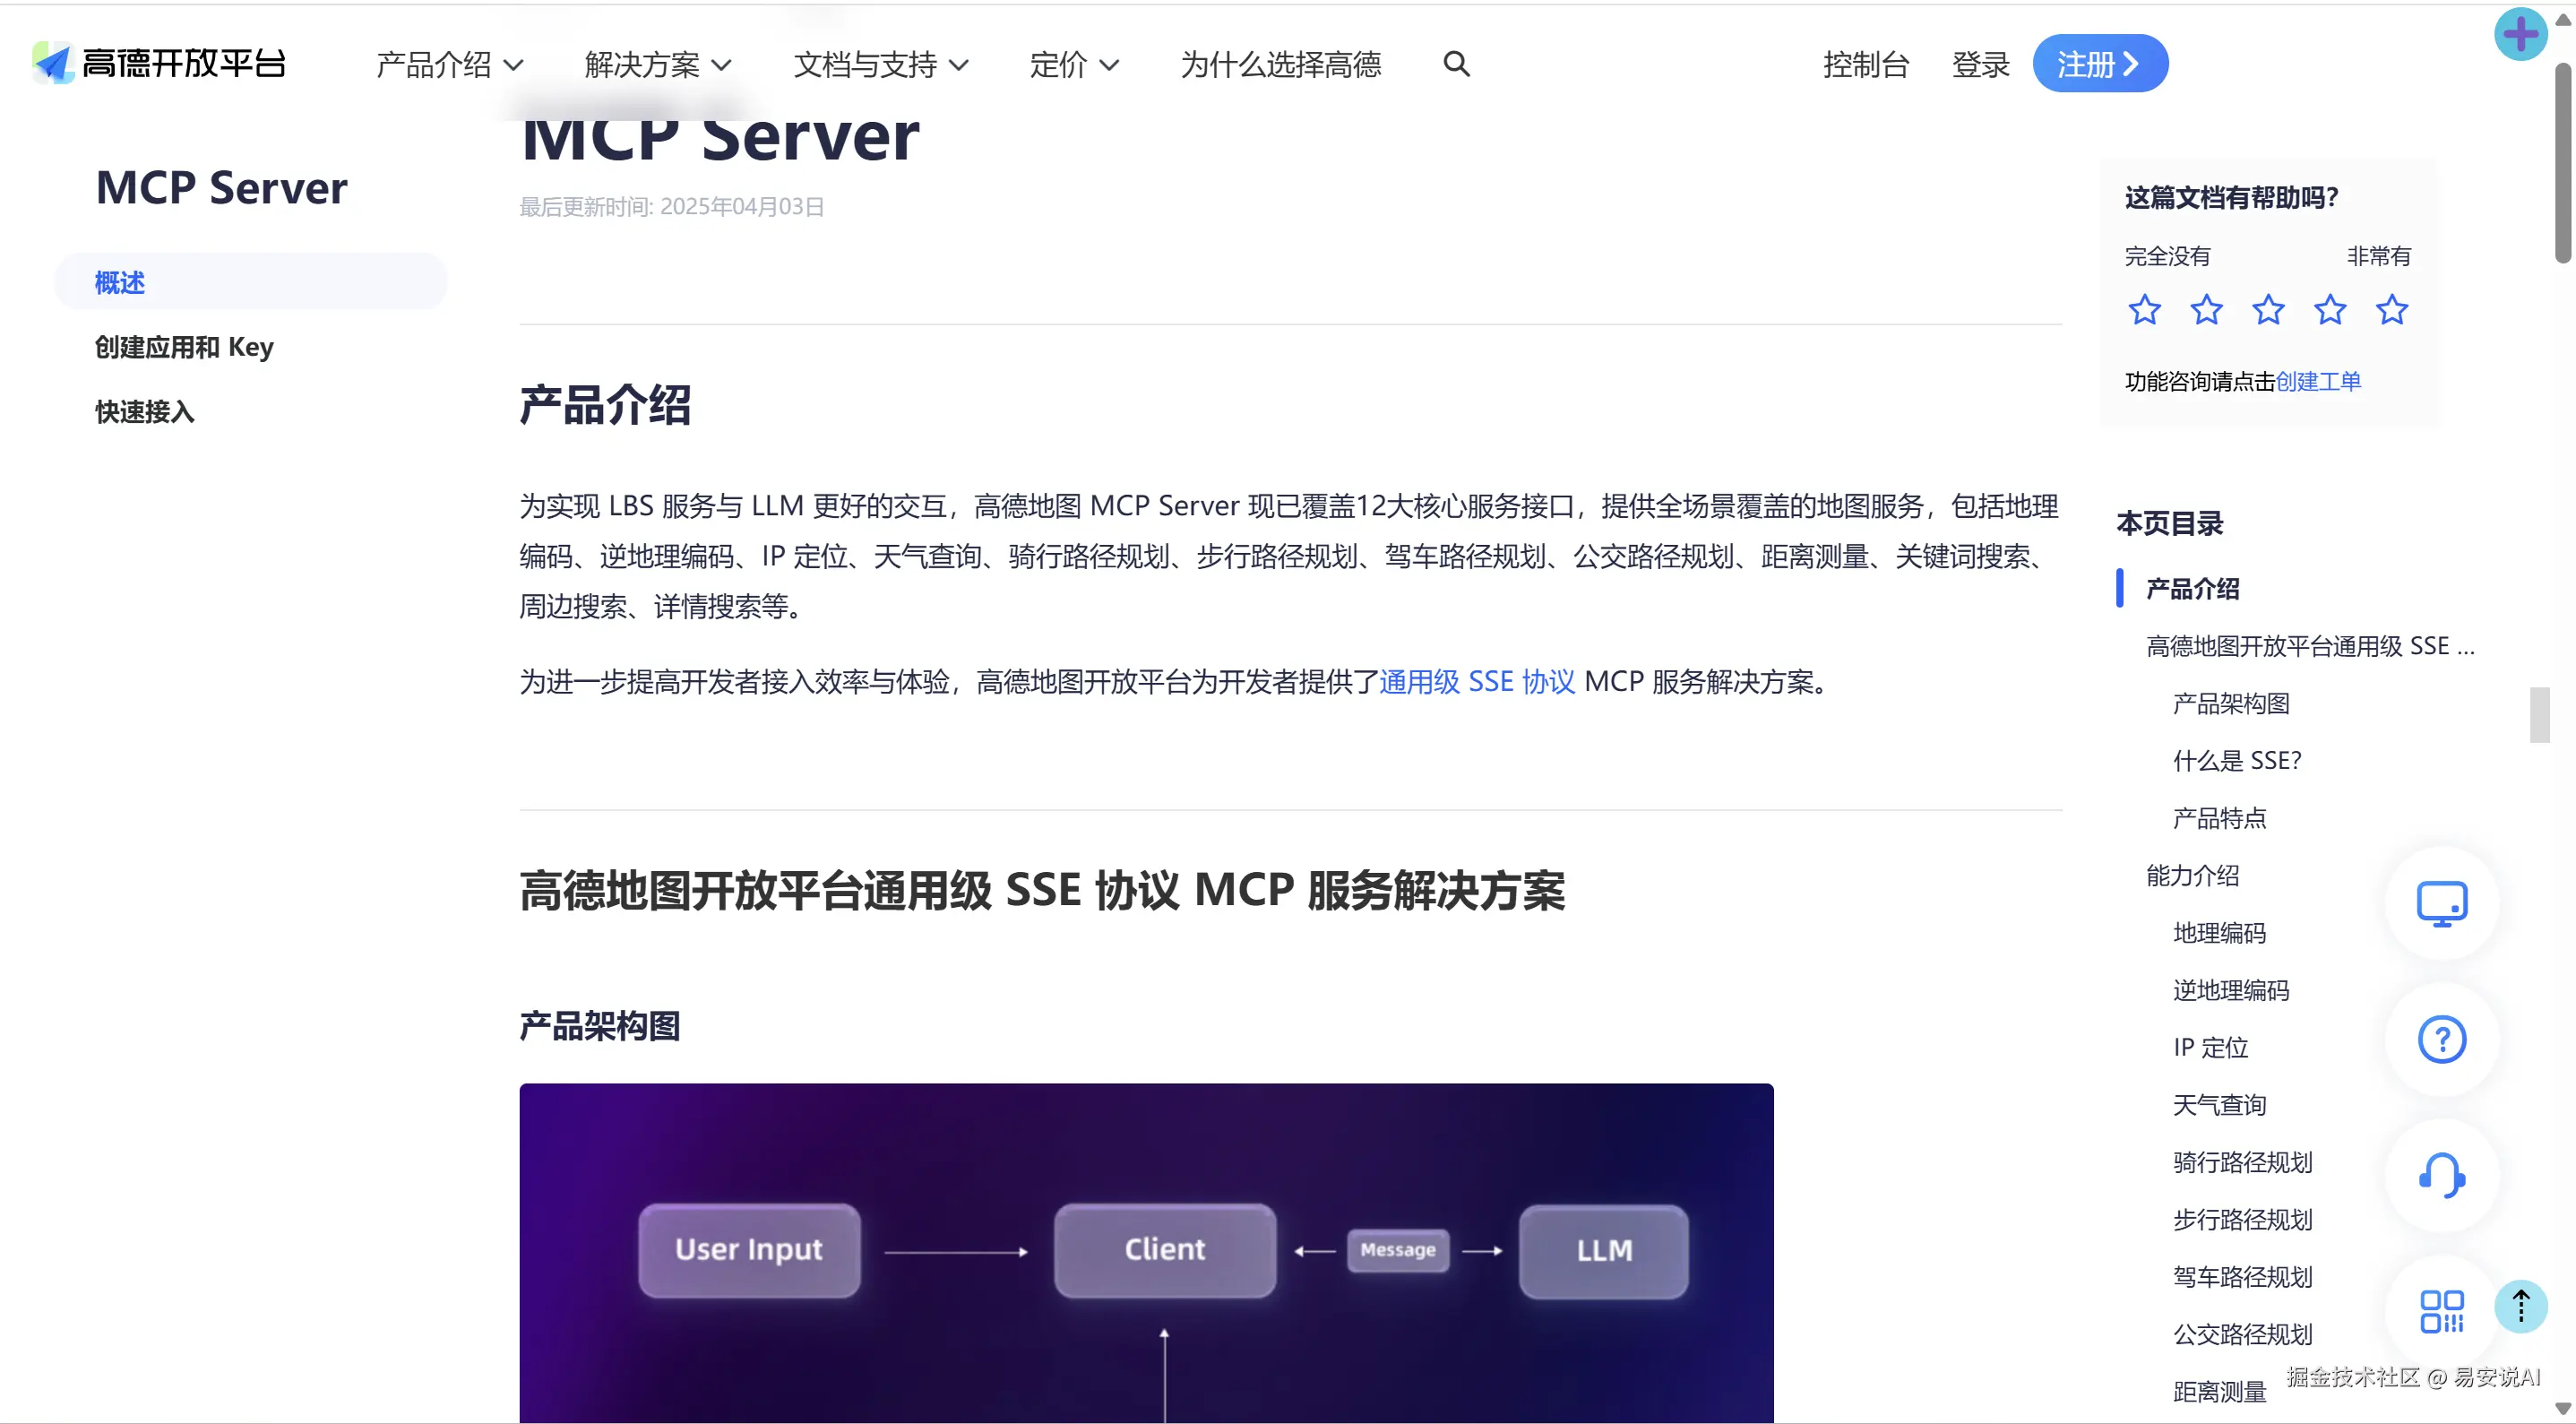Expand the 解决方案 dropdown menu
2576x1424 pixels.
click(657, 64)
